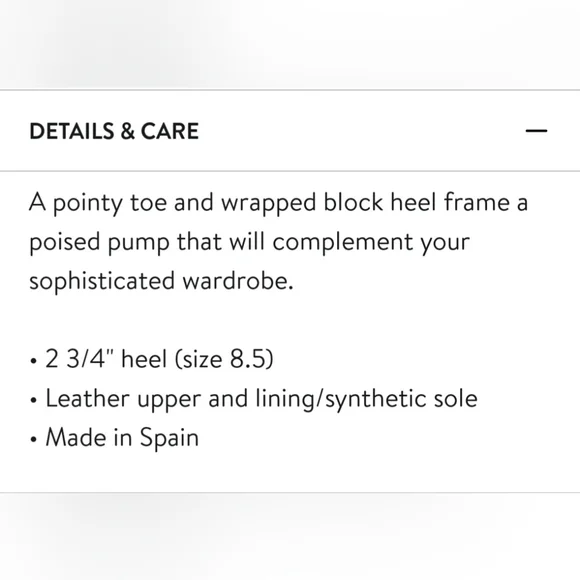Click the words 'block heel' in the description
580x580 pixels.
(380, 202)
